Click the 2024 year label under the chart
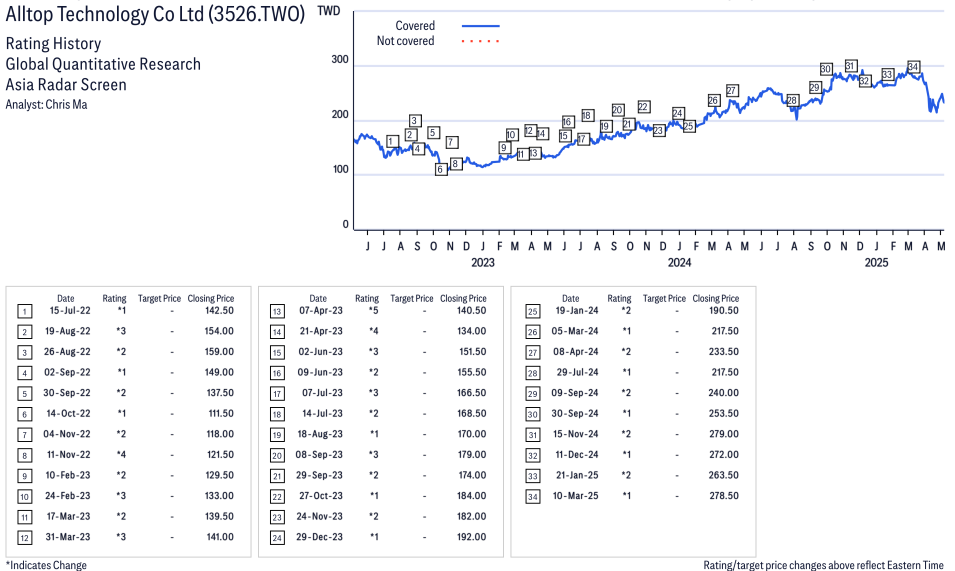 pos(680,262)
